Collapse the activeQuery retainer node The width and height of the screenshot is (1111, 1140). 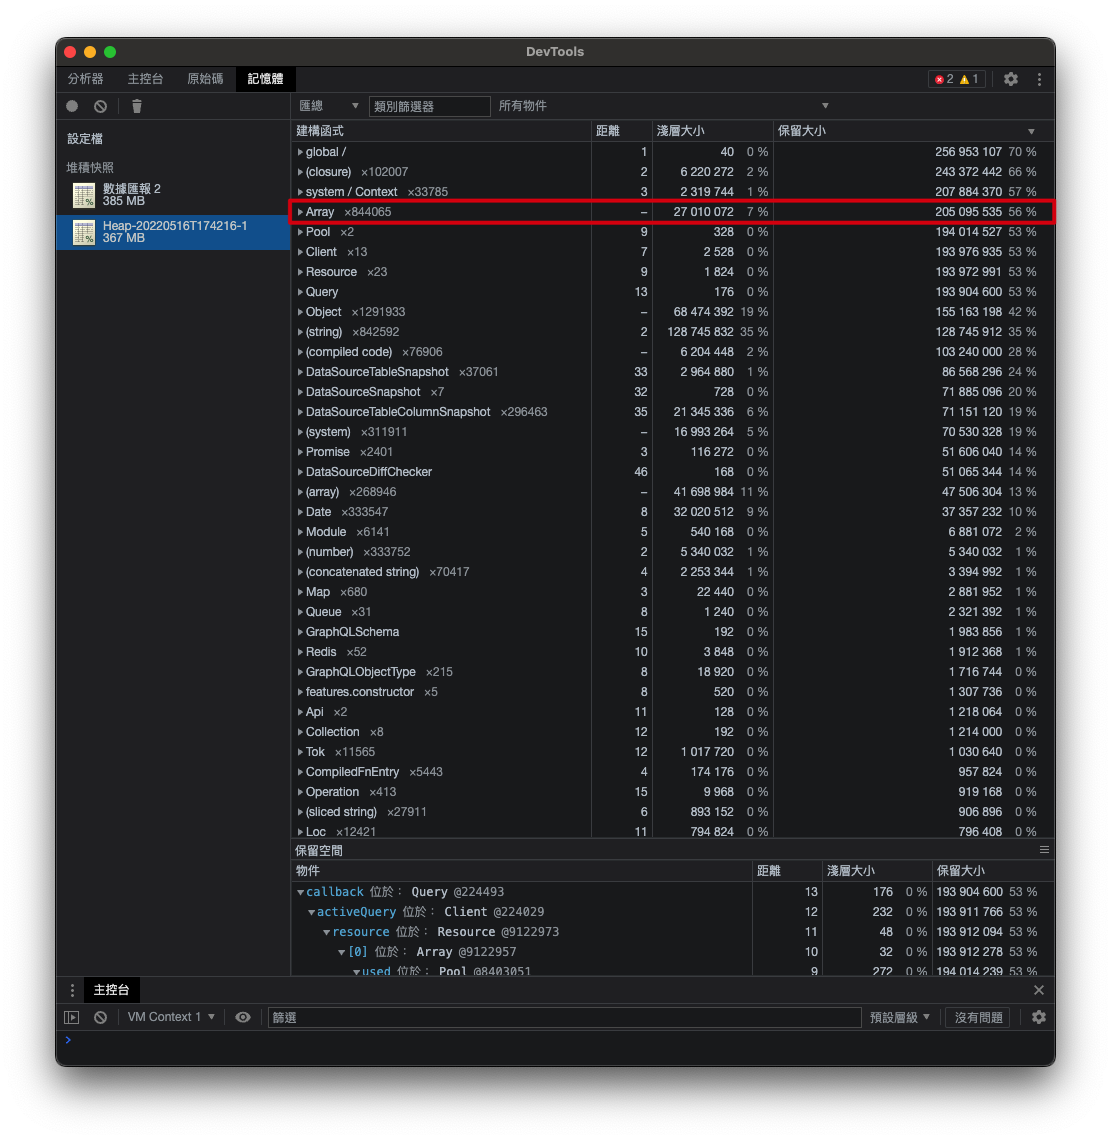tap(312, 912)
